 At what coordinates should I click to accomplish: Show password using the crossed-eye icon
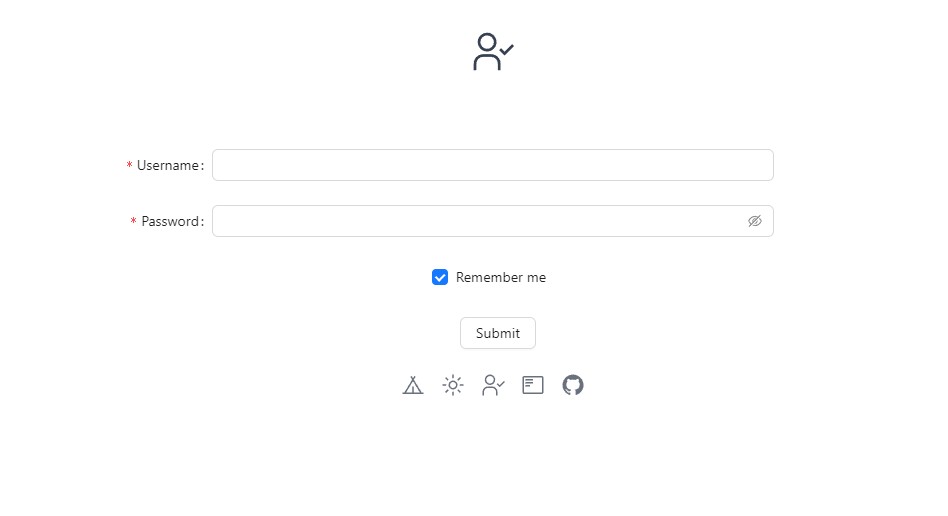click(x=755, y=221)
